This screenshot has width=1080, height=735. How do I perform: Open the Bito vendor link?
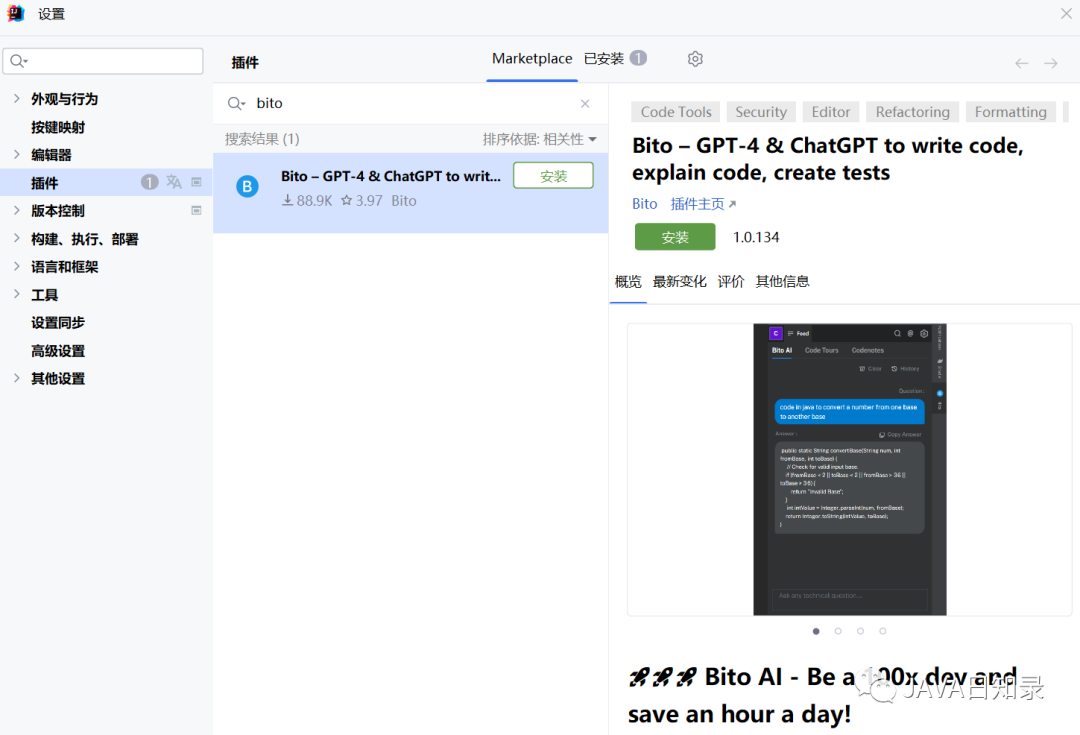645,204
